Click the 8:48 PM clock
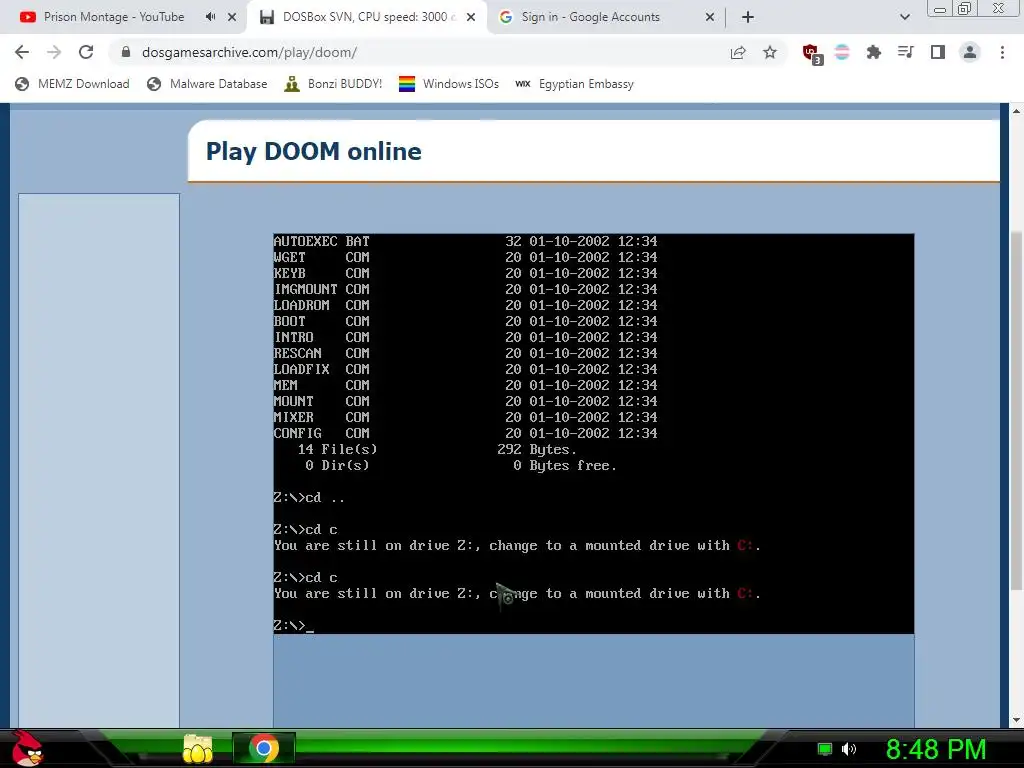 point(936,749)
